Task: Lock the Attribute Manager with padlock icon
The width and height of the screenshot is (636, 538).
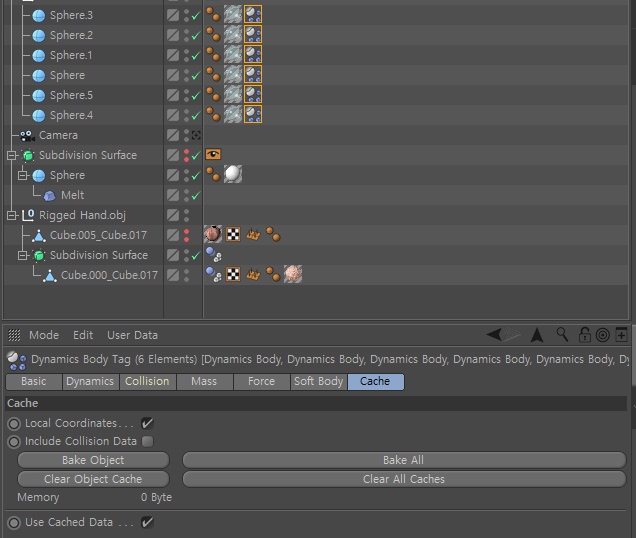Action: (x=584, y=335)
